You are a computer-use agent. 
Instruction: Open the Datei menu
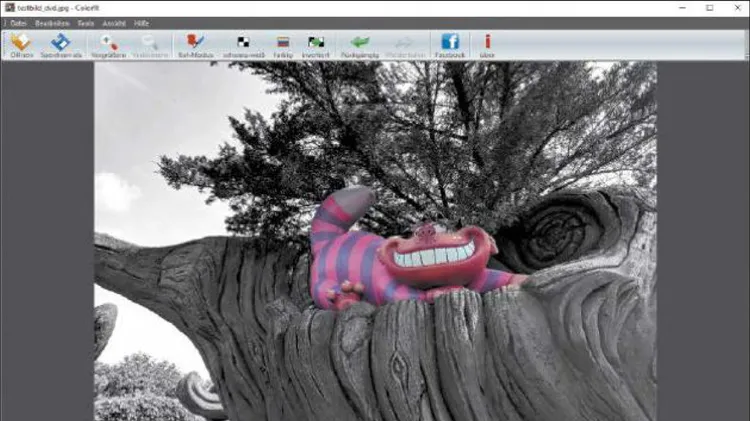click(19, 23)
